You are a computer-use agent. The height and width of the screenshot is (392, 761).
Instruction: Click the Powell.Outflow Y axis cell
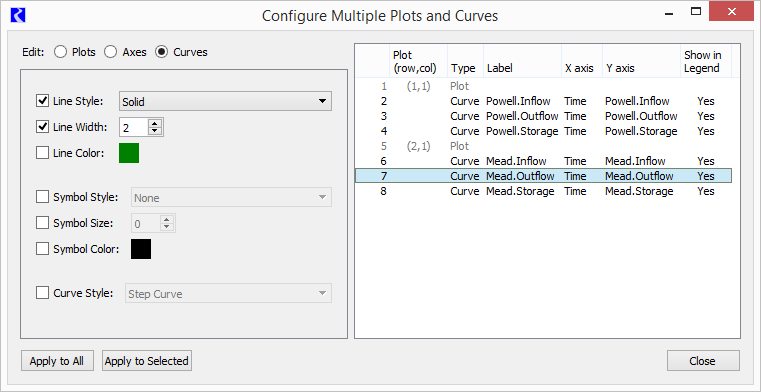click(641, 116)
